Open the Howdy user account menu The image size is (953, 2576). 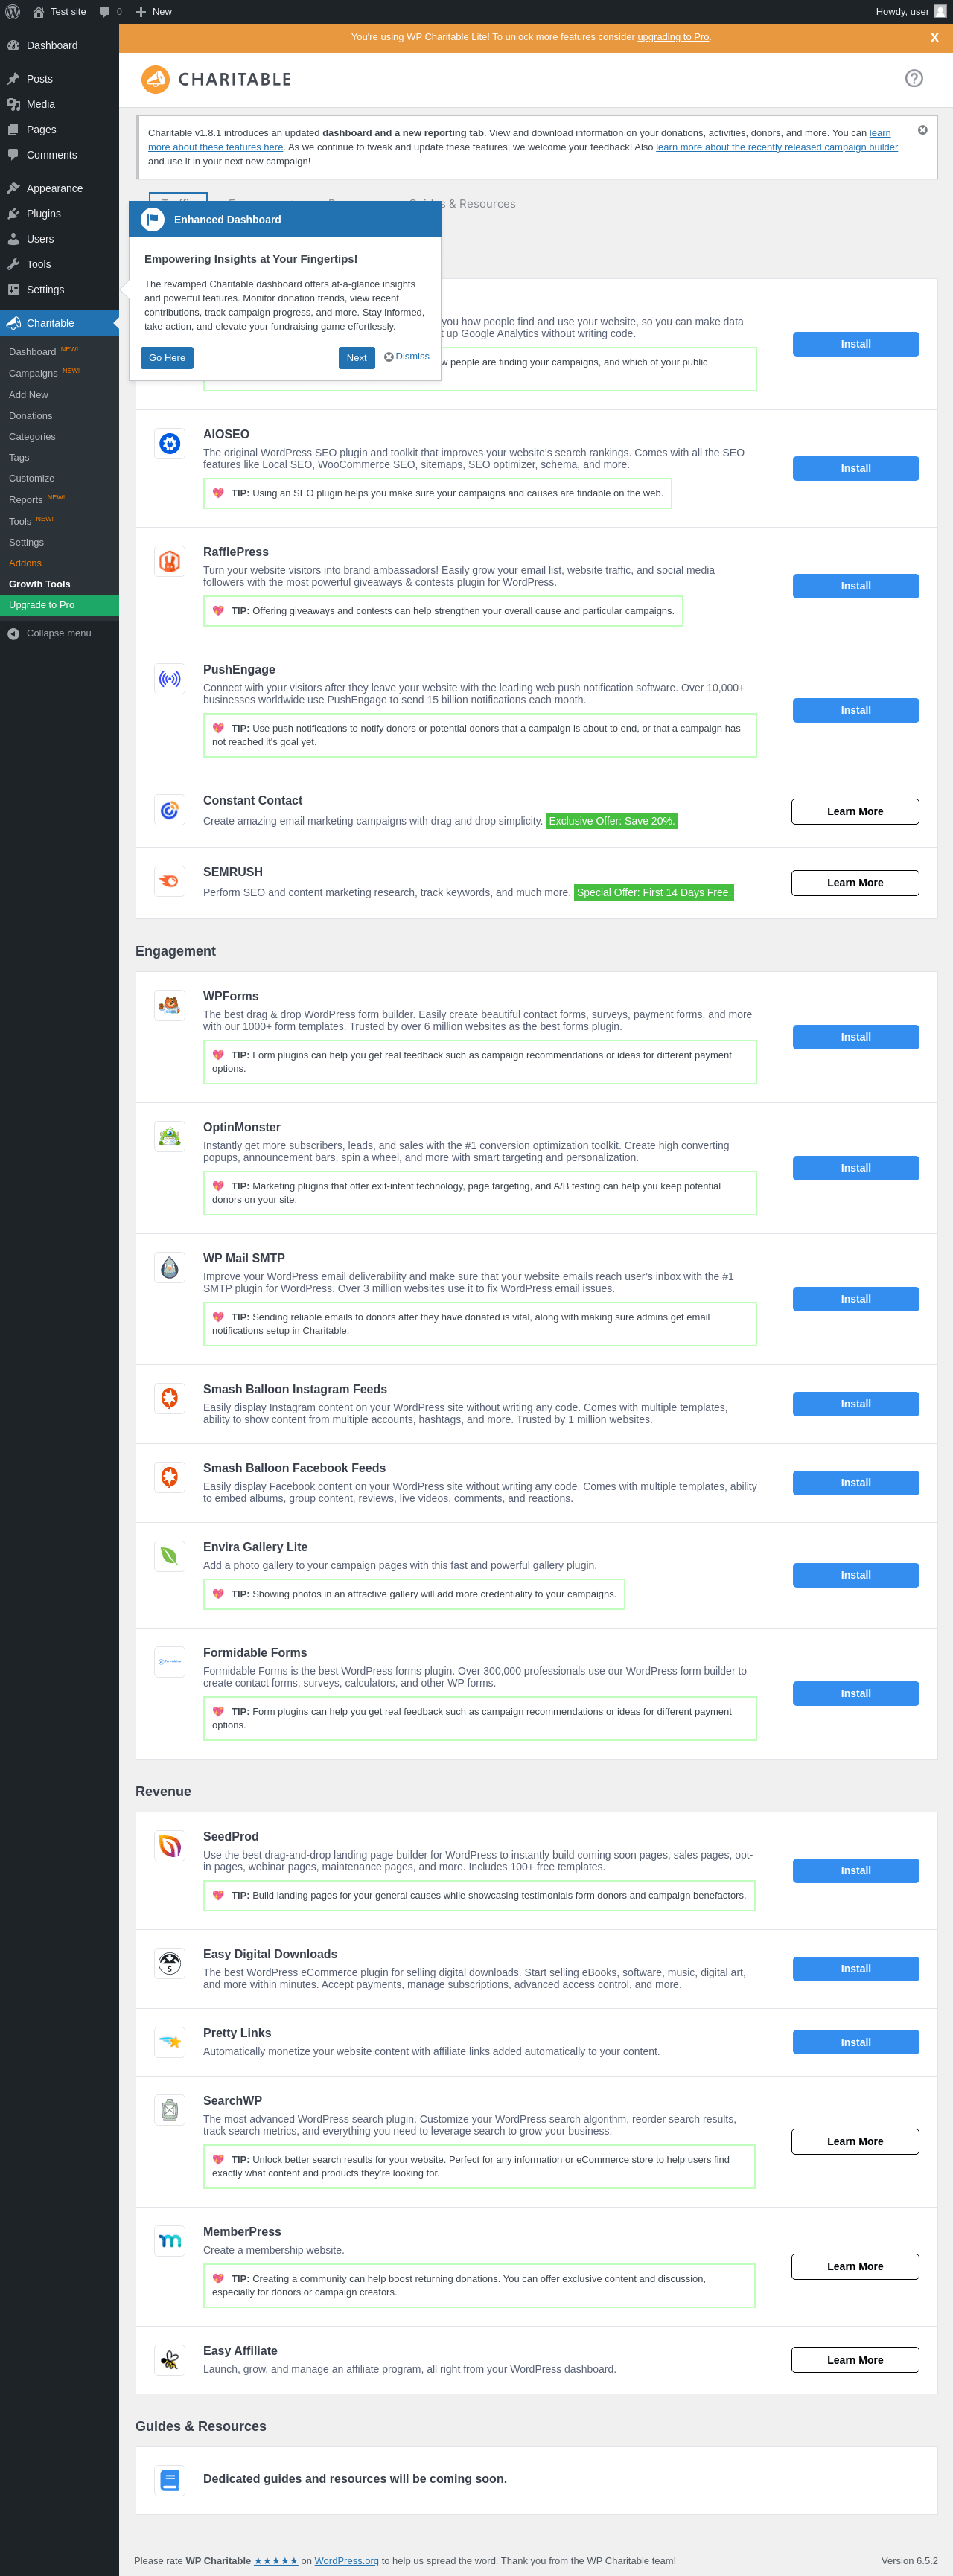tap(910, 12)
